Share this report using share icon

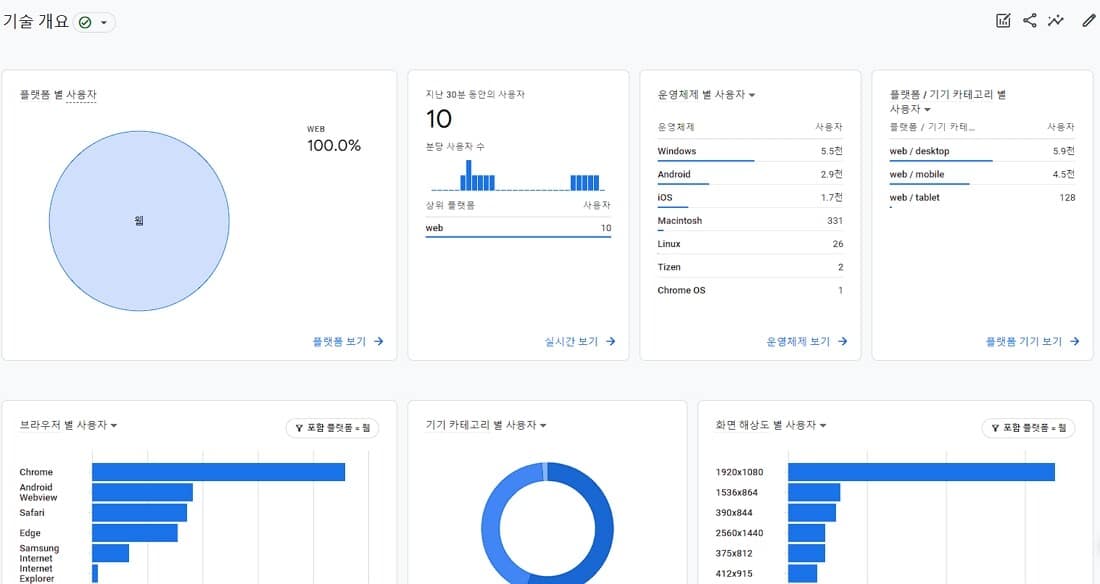coord(1029,20)
